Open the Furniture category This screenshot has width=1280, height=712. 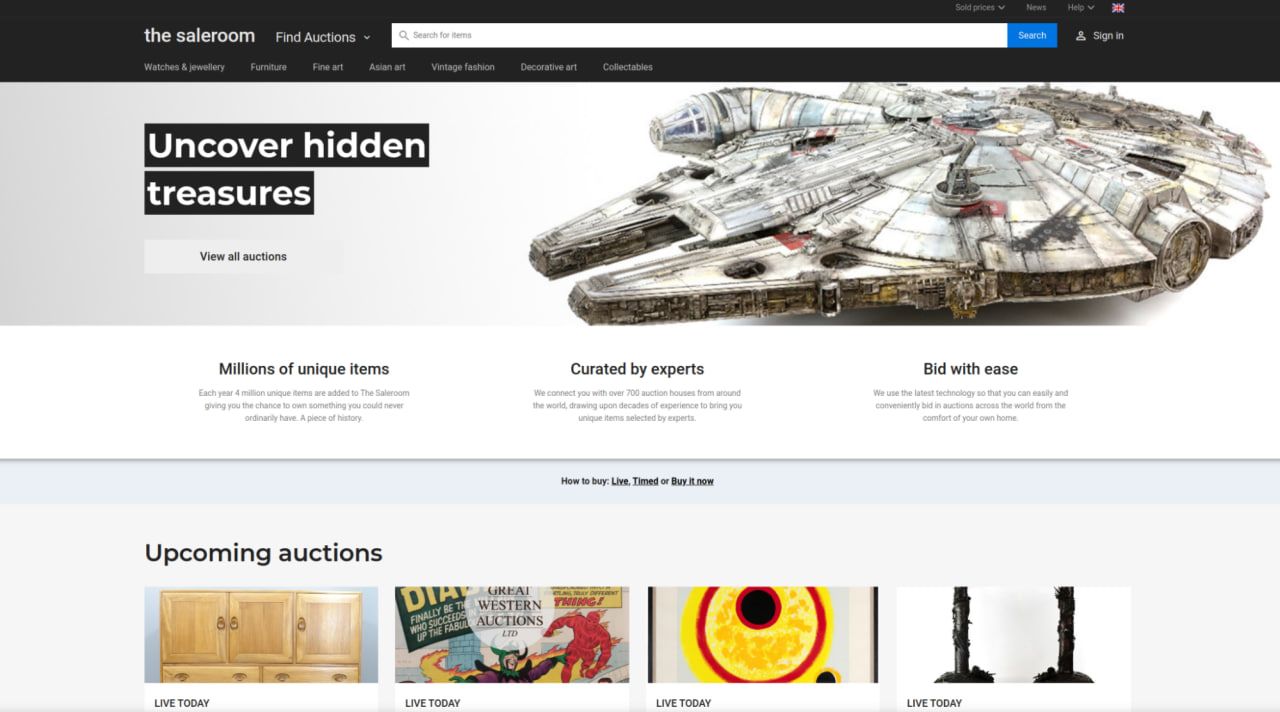coord(268,67)
